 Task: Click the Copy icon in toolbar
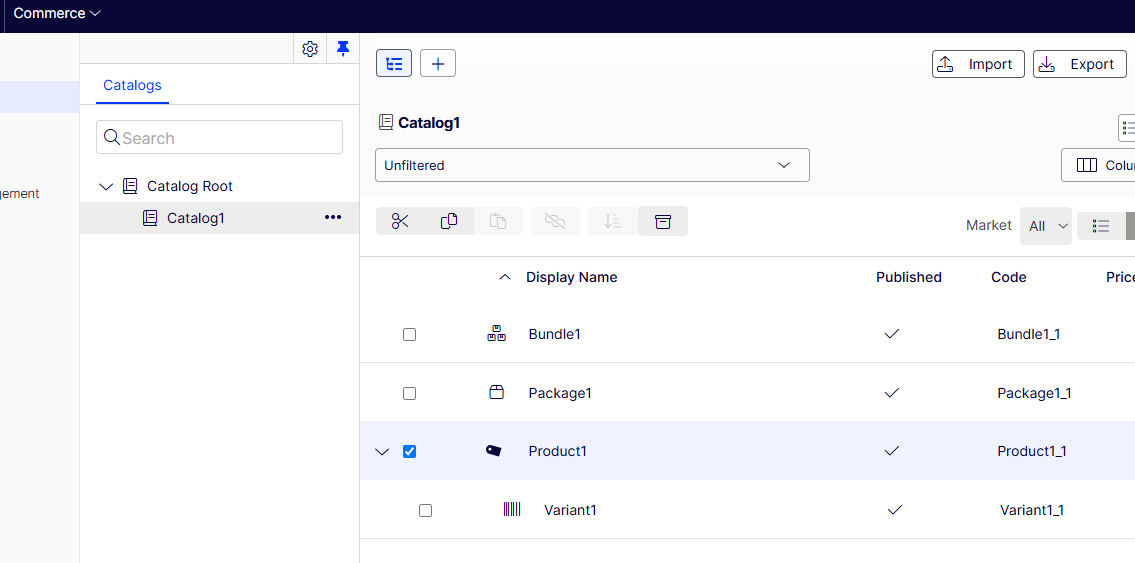[449, 221]
